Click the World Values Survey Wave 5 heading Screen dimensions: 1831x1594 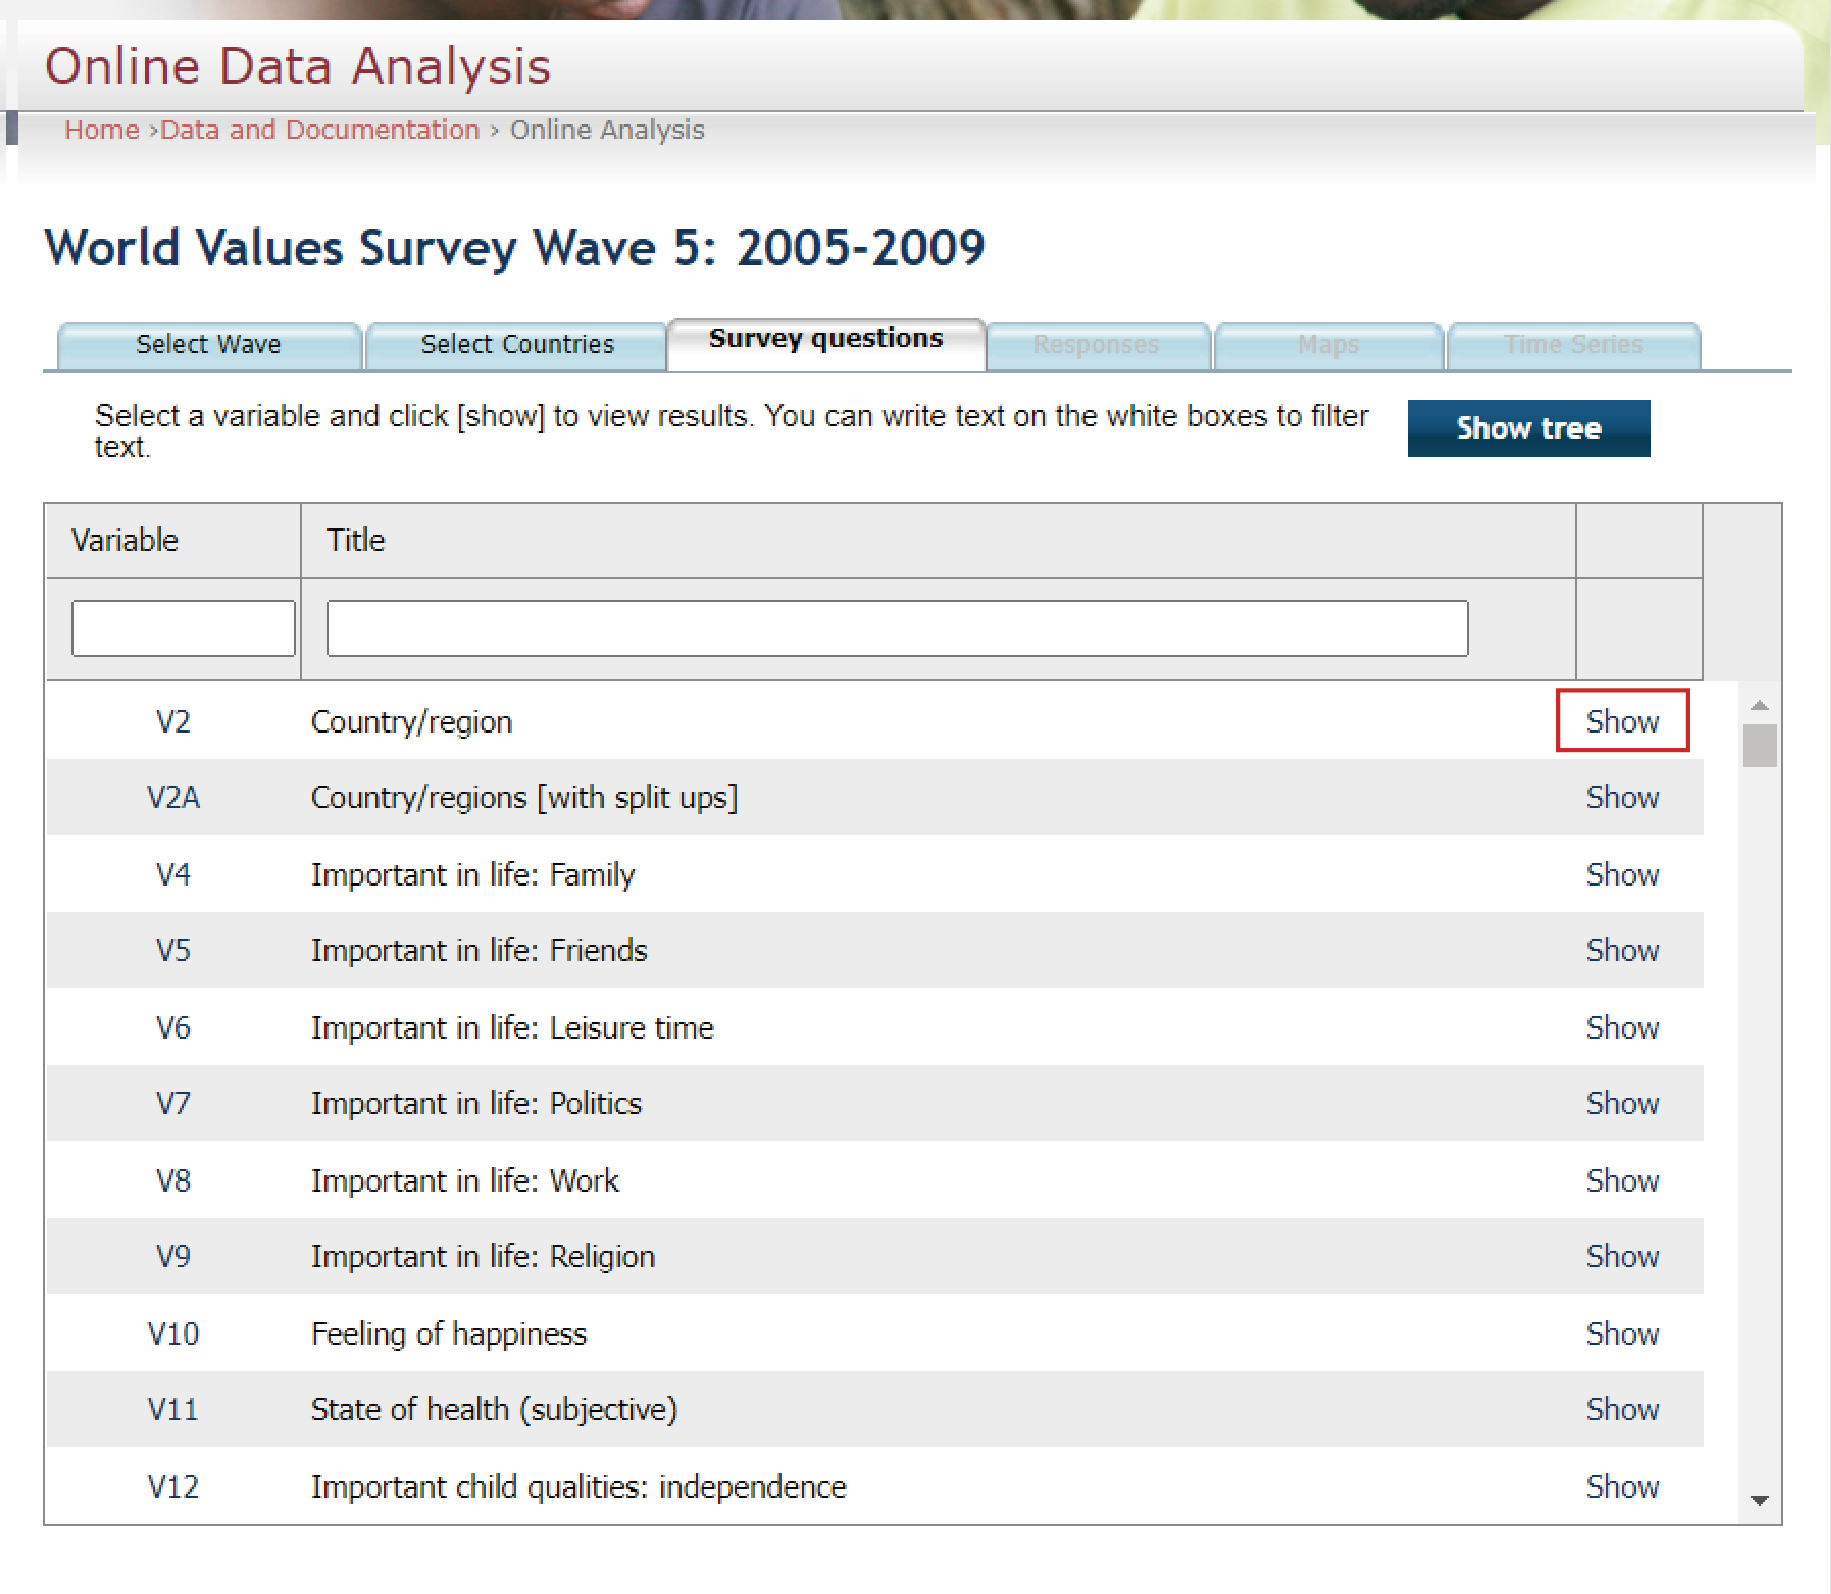515,247
